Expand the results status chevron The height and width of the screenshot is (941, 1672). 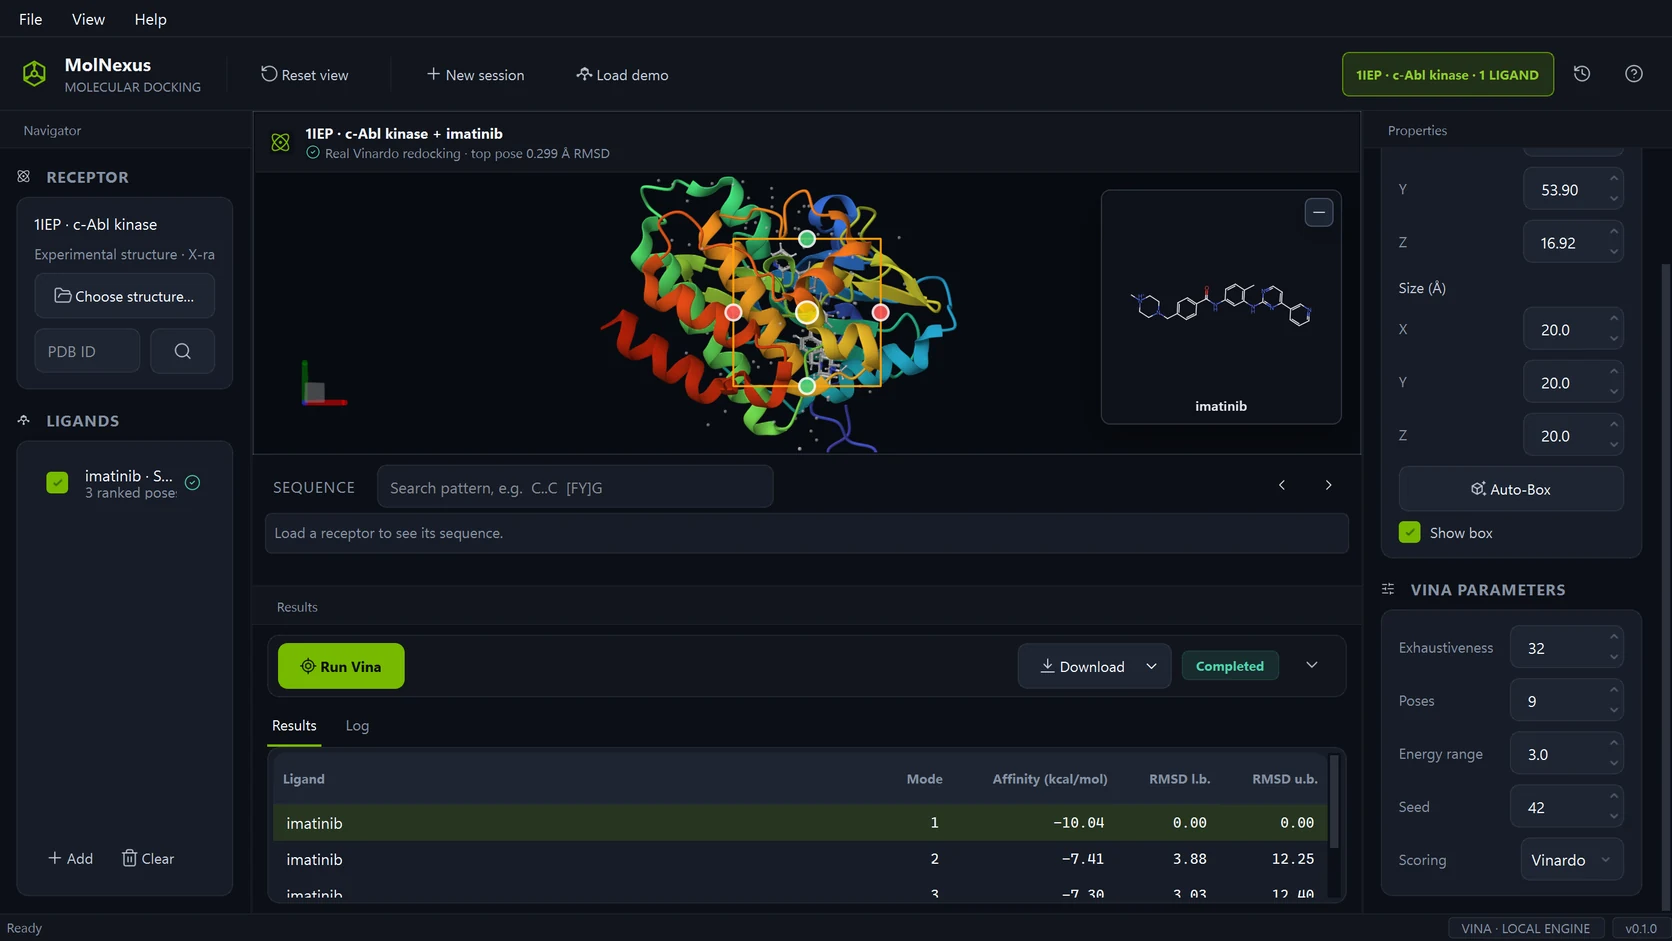tap(1312, 665)
